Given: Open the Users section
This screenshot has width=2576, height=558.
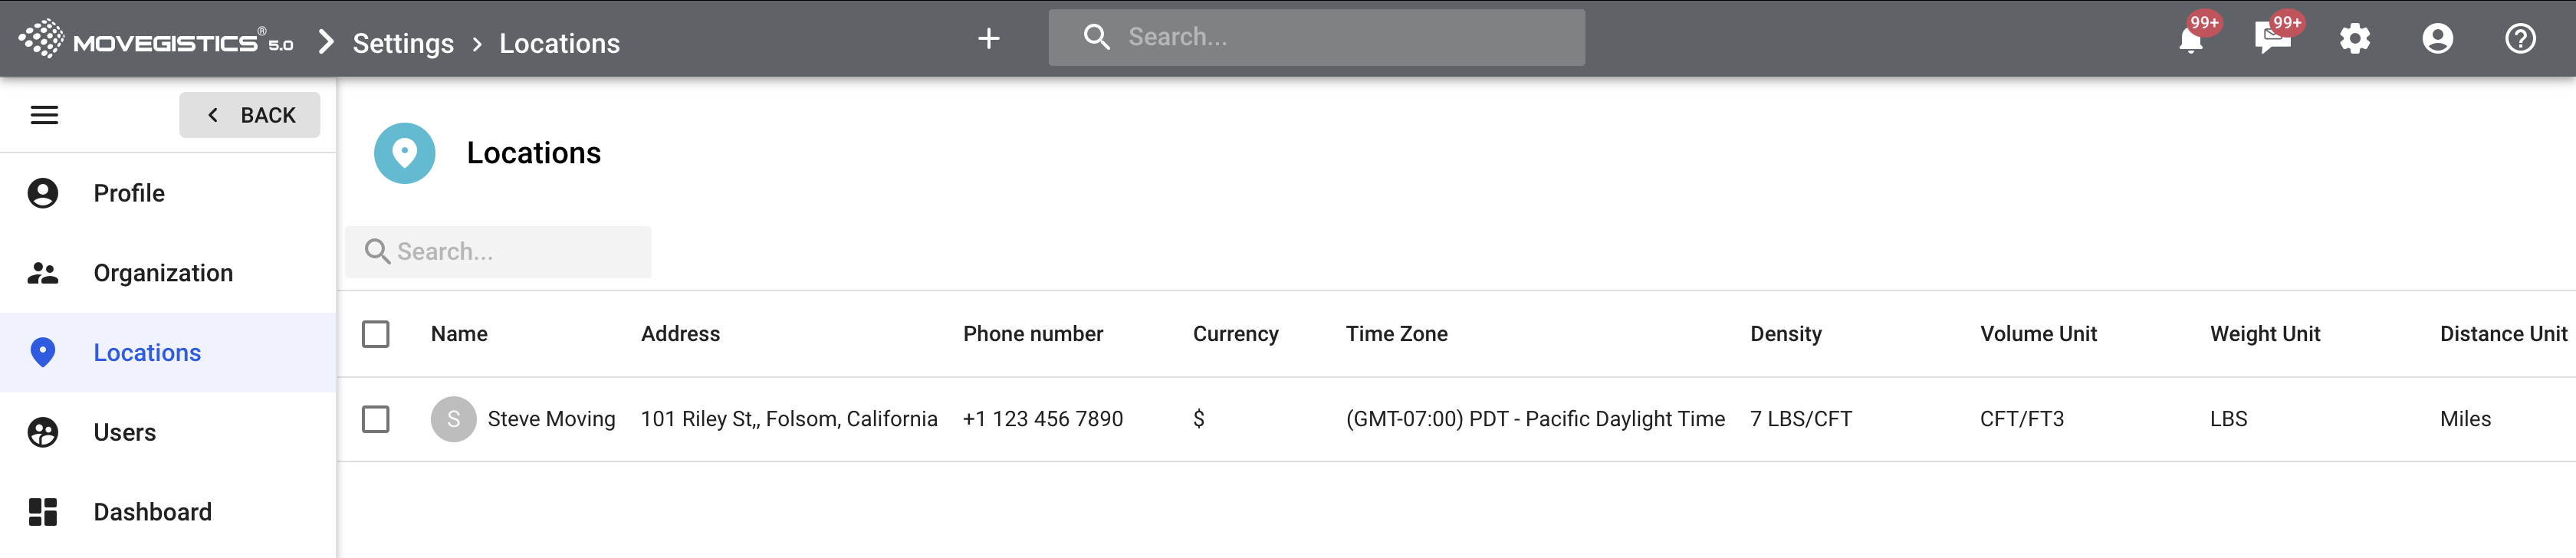Looking at the screenshot, I should (125, 432).
